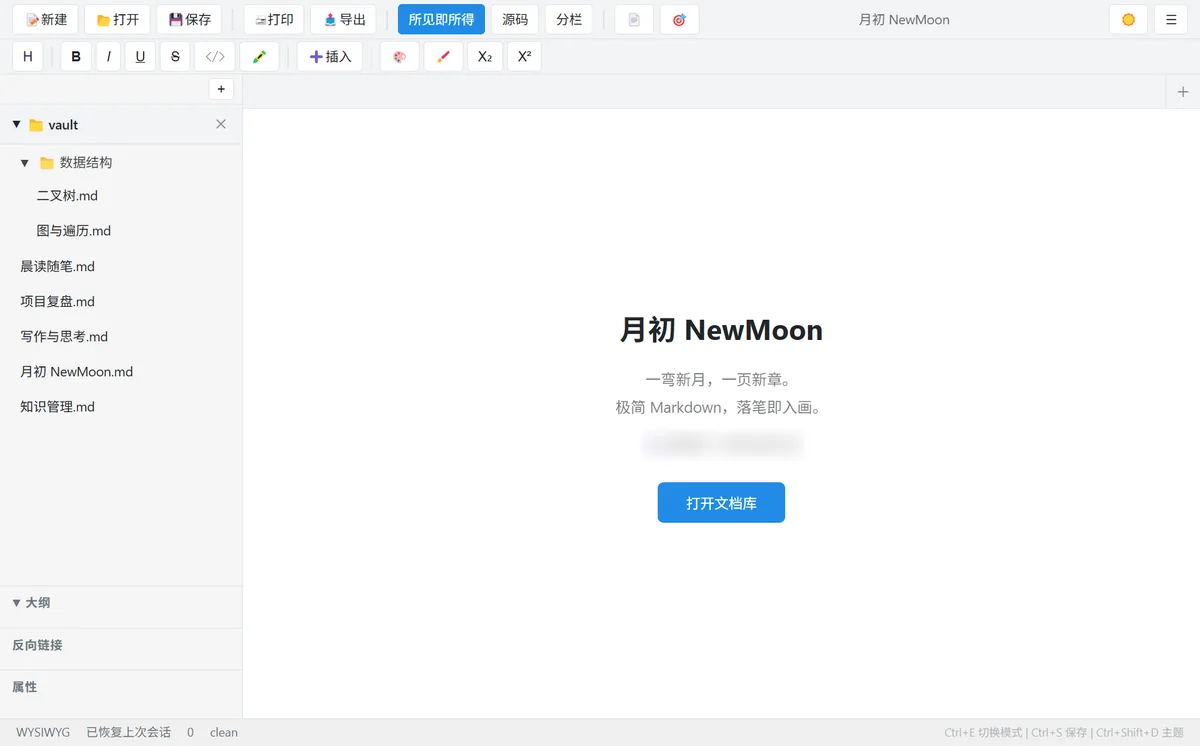
Task: Click the target focus mode icon
Action: tap(679, 19)
